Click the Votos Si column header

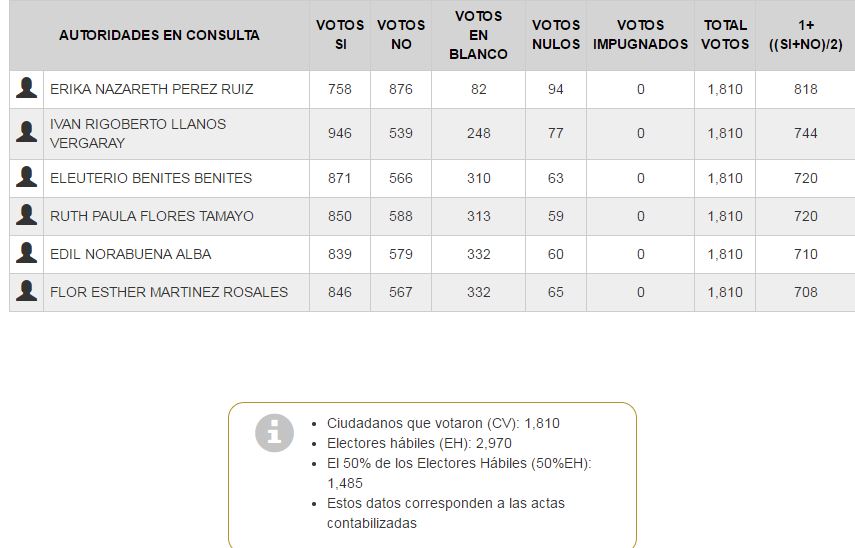[x=340, y=35]
